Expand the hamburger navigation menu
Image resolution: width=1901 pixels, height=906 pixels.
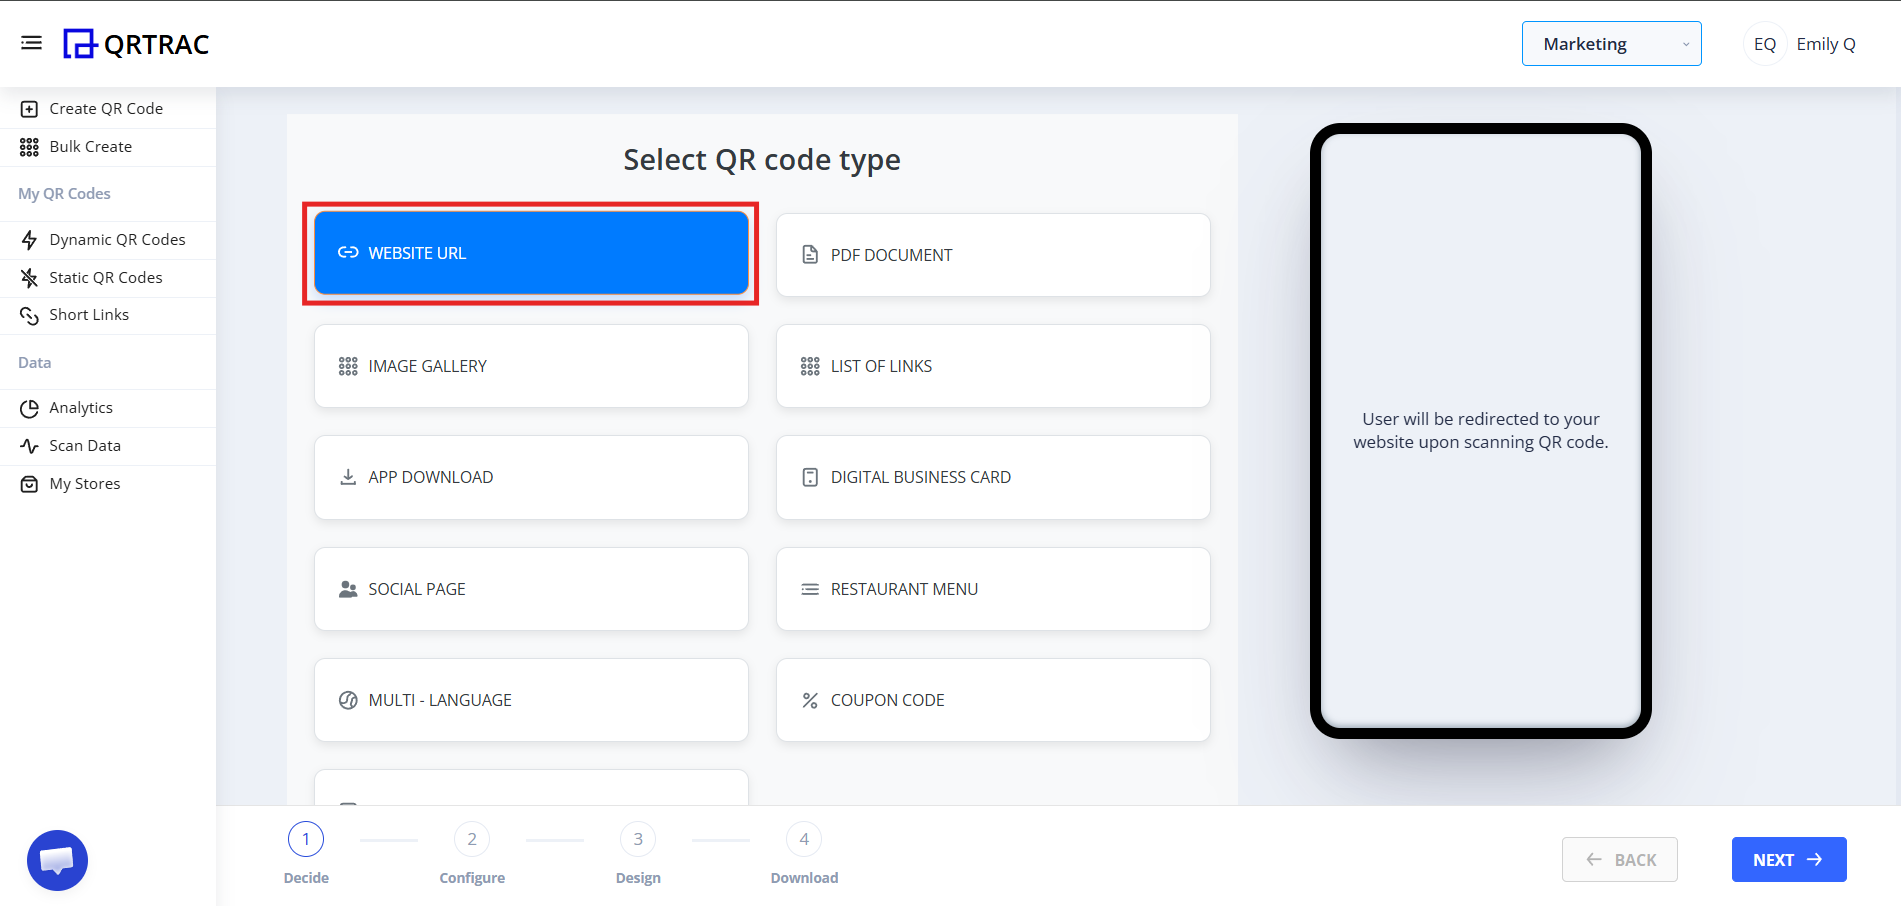point(31,42)
